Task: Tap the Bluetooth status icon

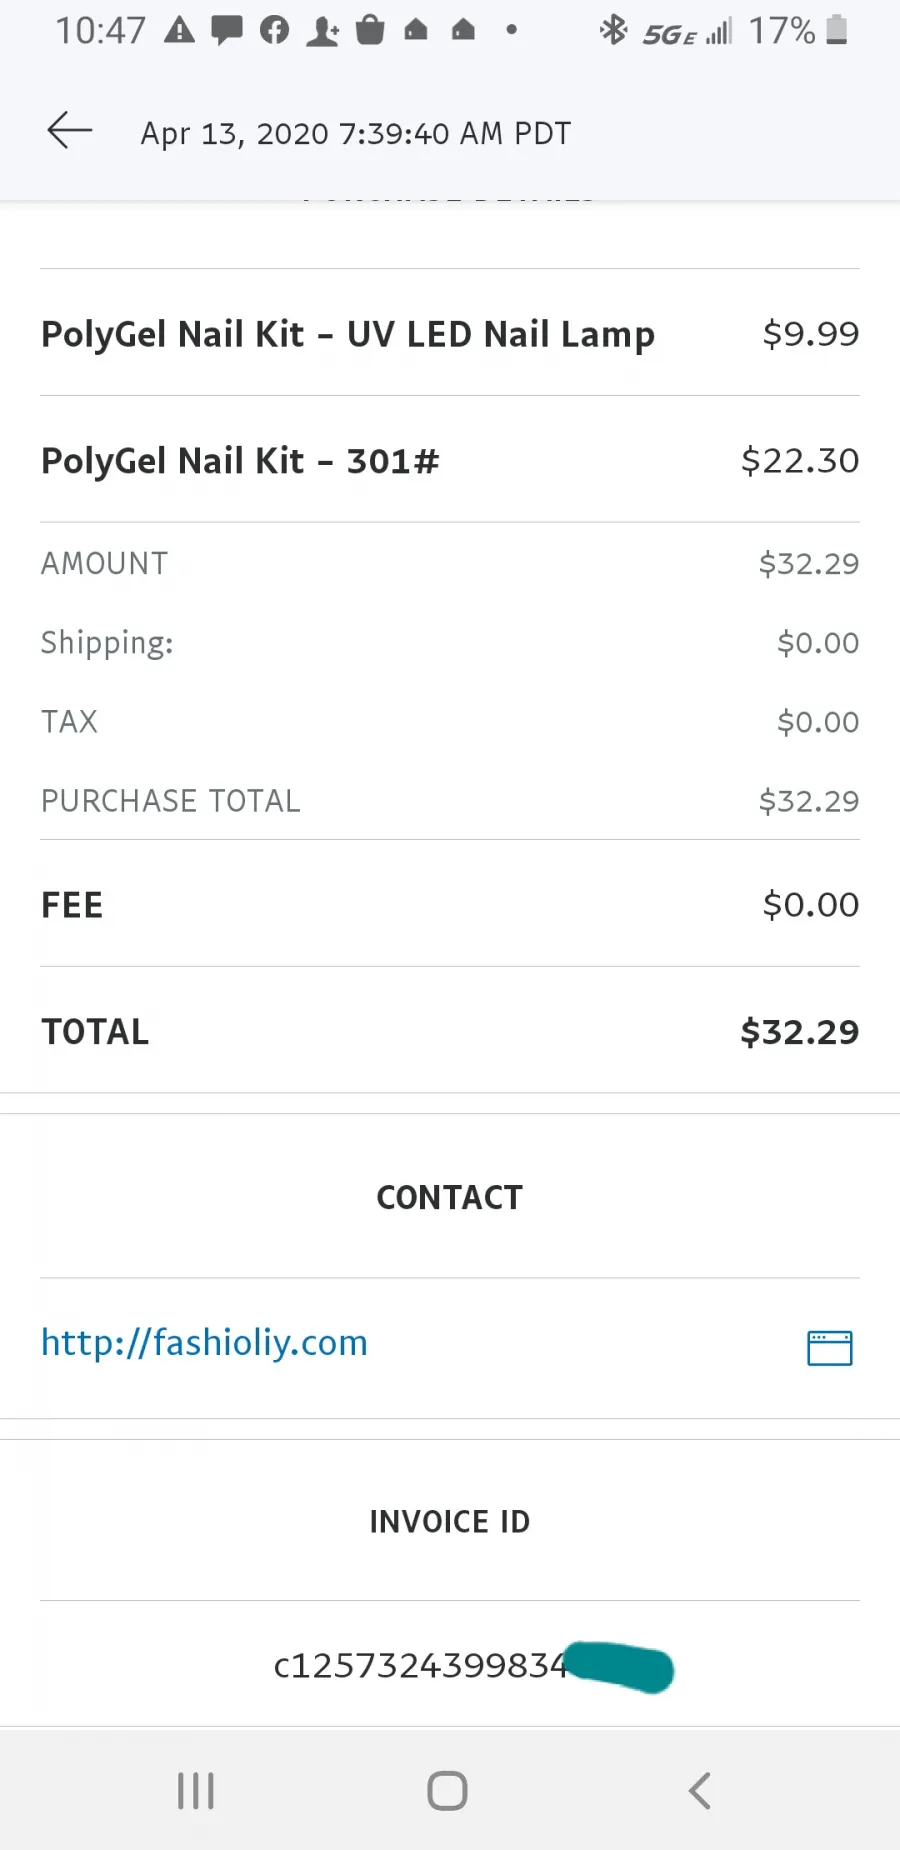Action: [x=613, y=30]
